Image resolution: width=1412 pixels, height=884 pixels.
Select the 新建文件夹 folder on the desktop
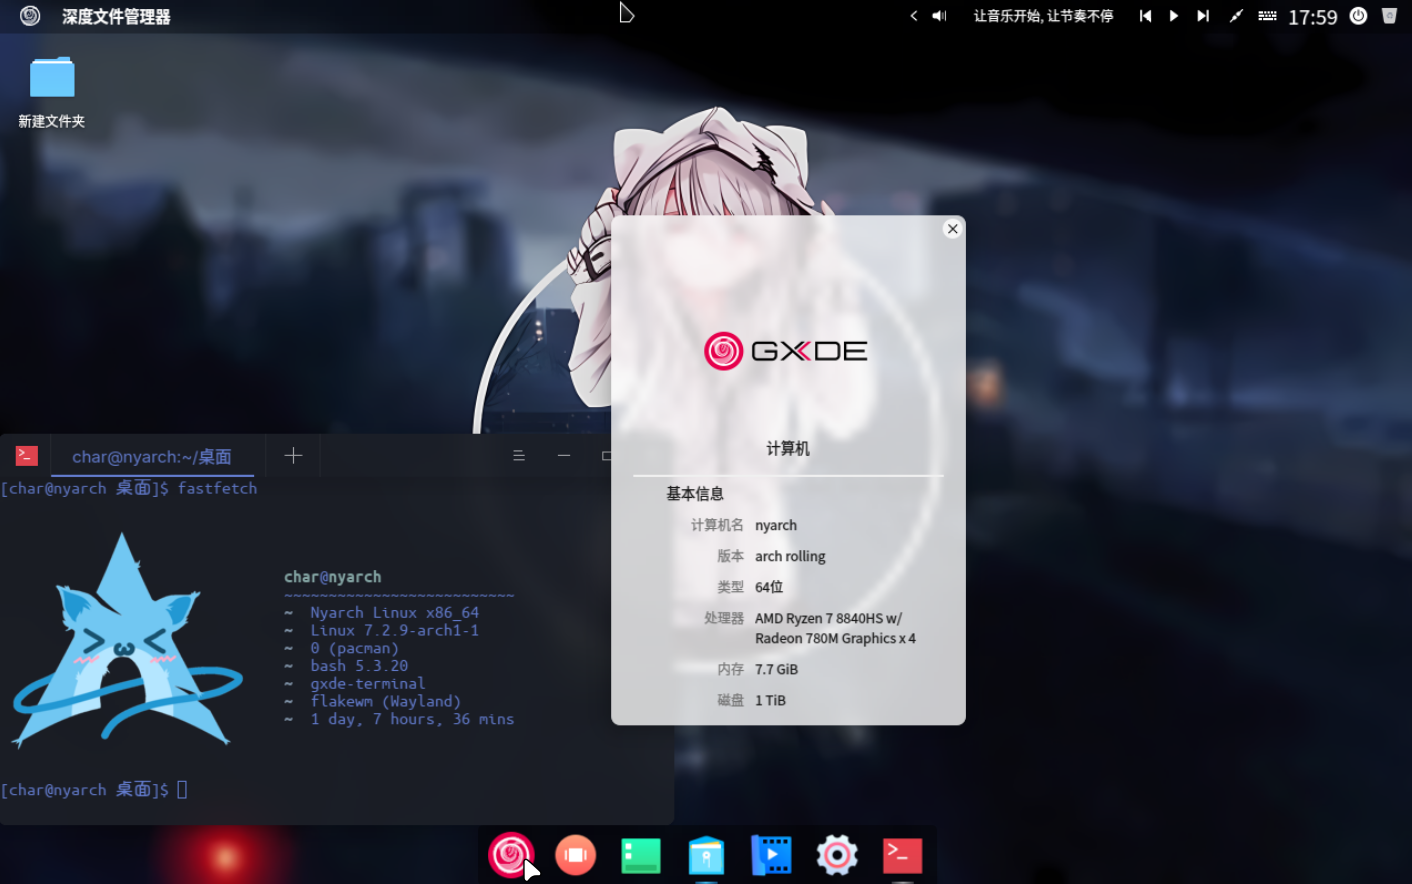coord(52,92)
